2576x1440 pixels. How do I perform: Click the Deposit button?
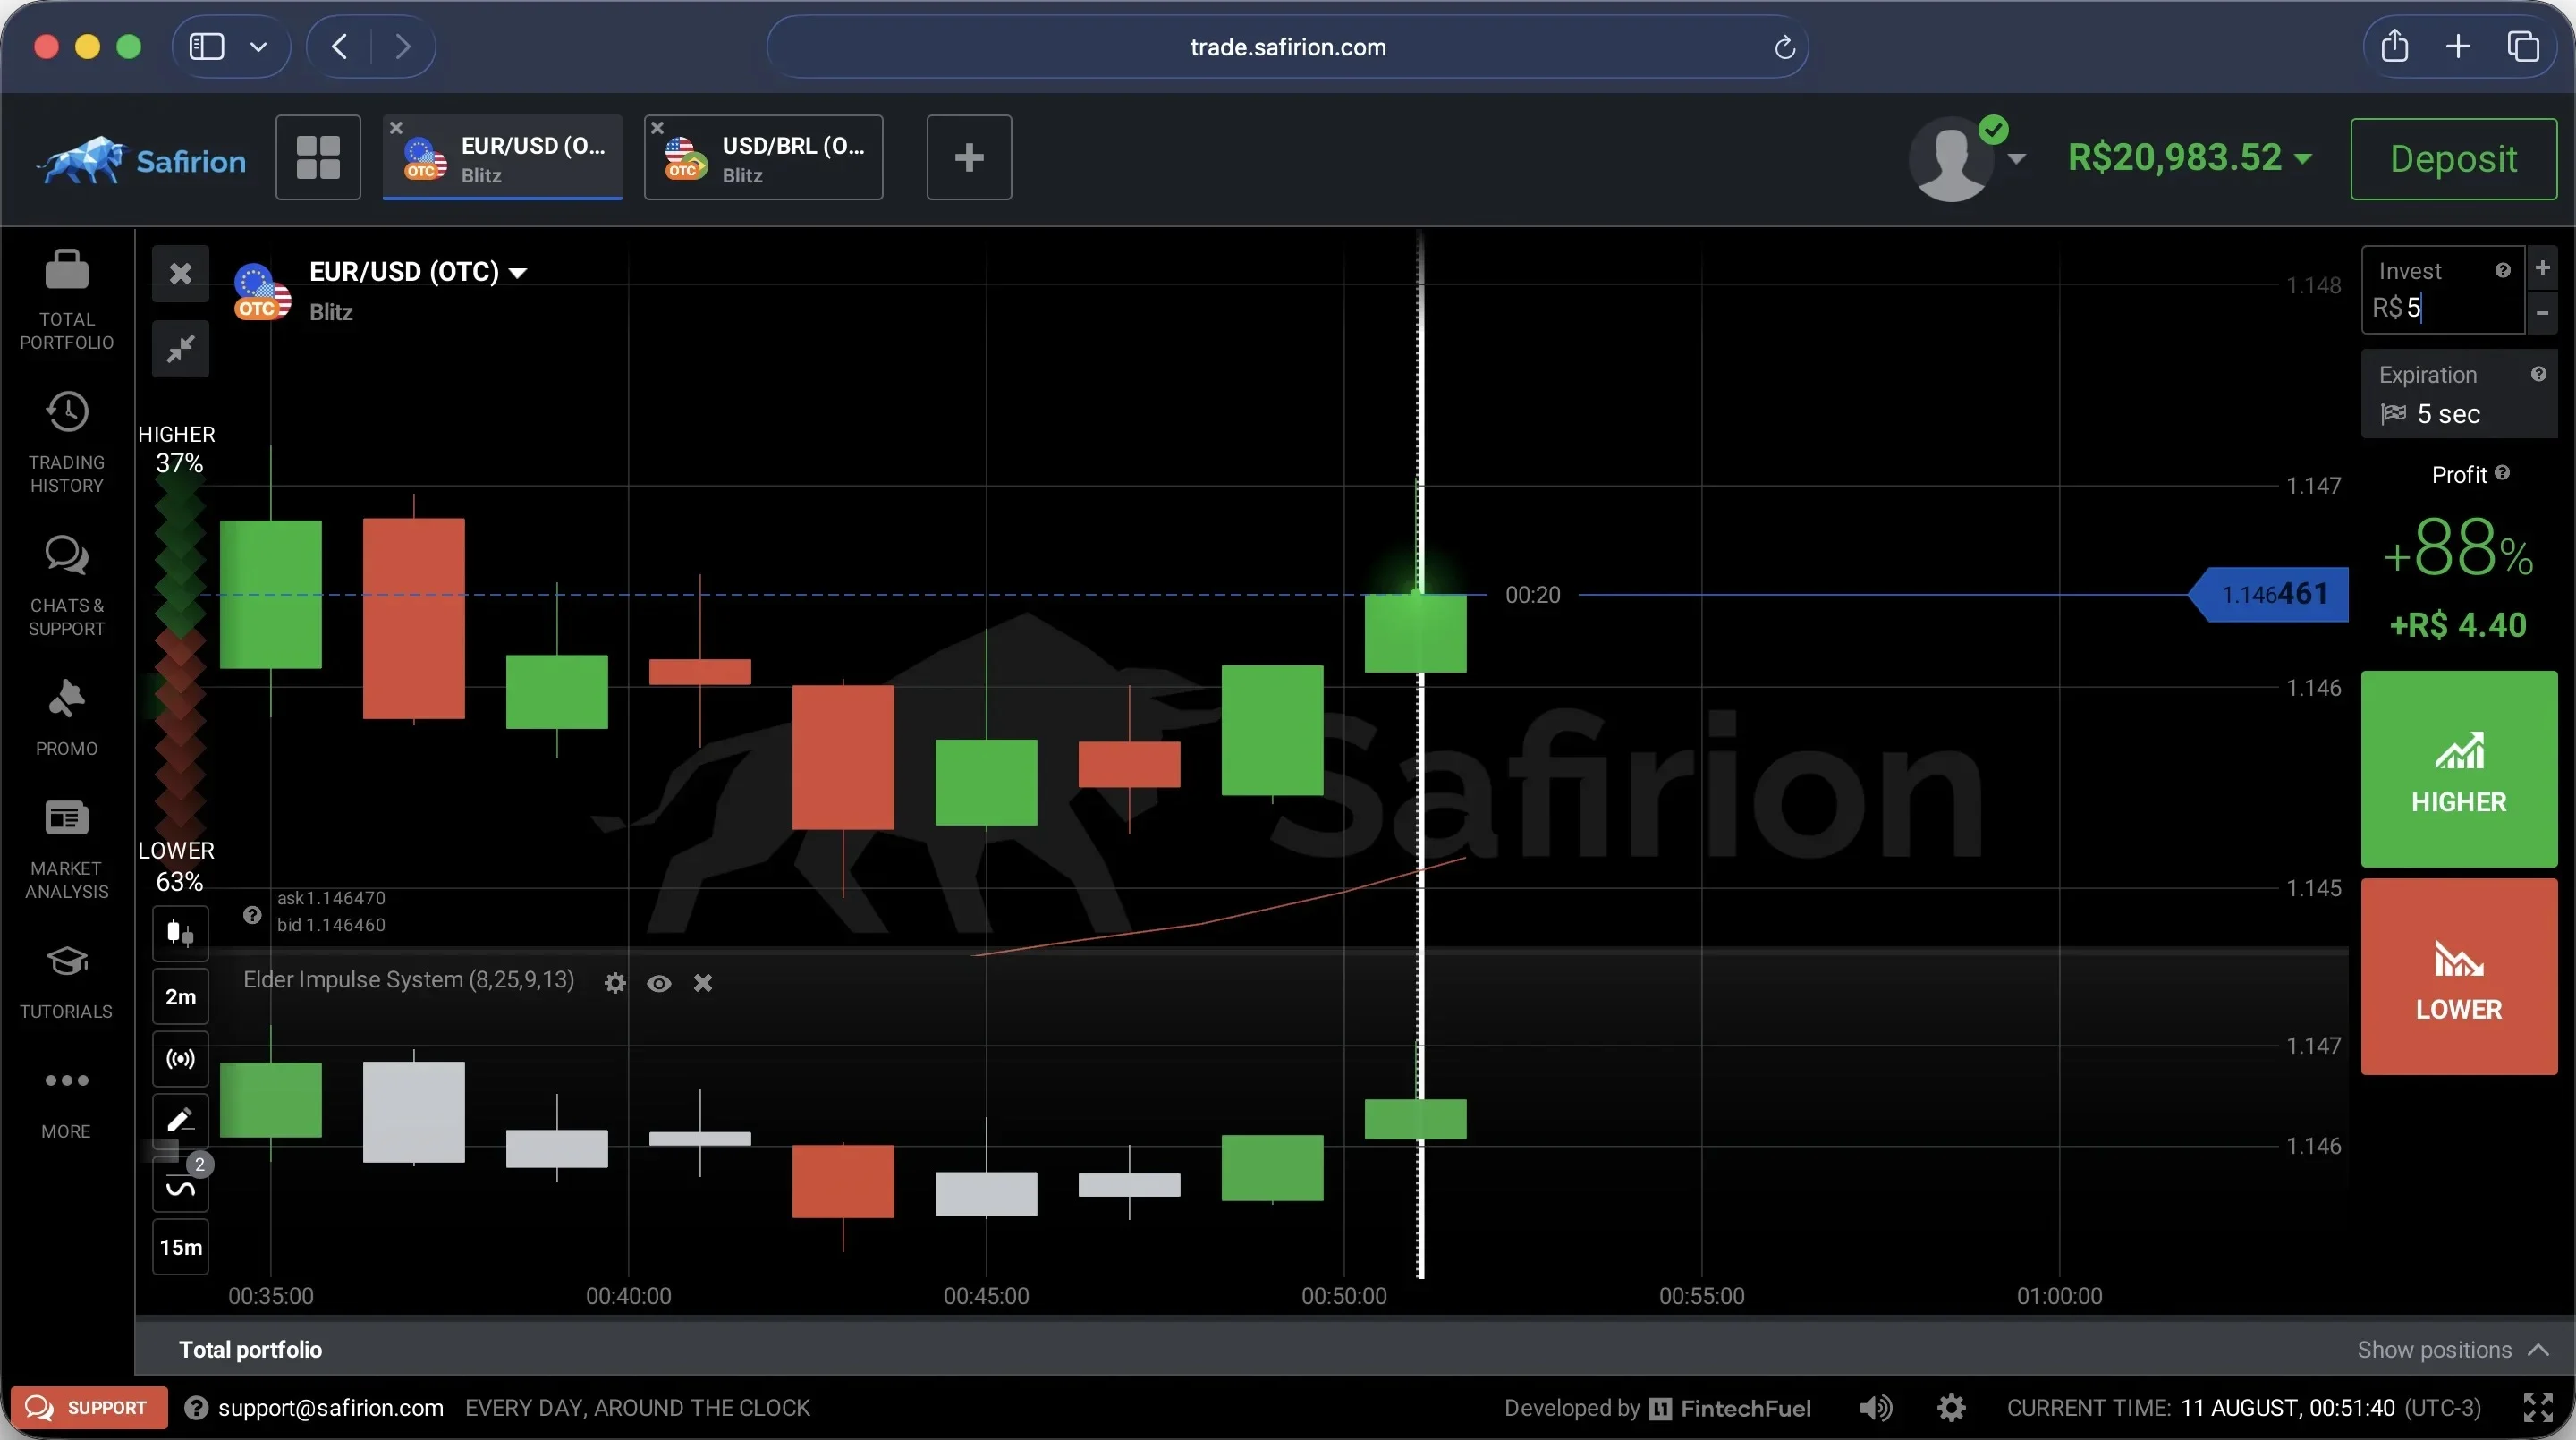click(2453, 158)
